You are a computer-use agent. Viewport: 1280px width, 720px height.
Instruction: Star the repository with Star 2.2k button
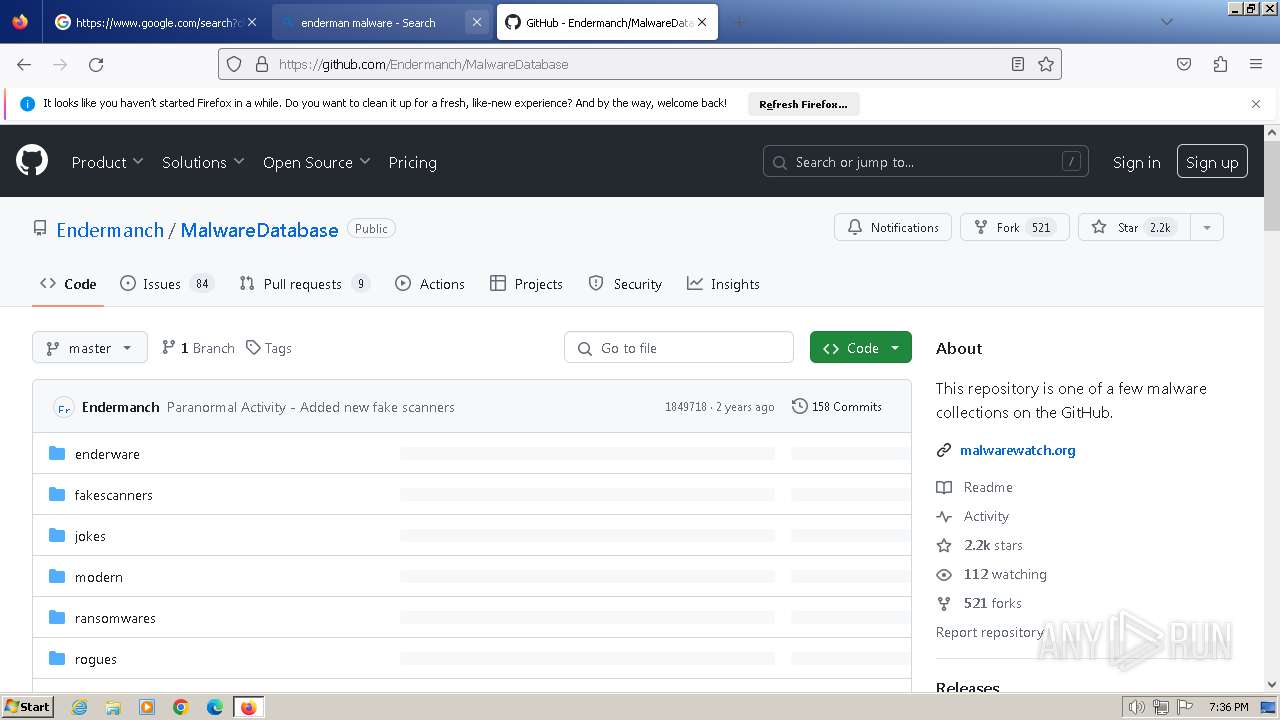coord(1134,227)
